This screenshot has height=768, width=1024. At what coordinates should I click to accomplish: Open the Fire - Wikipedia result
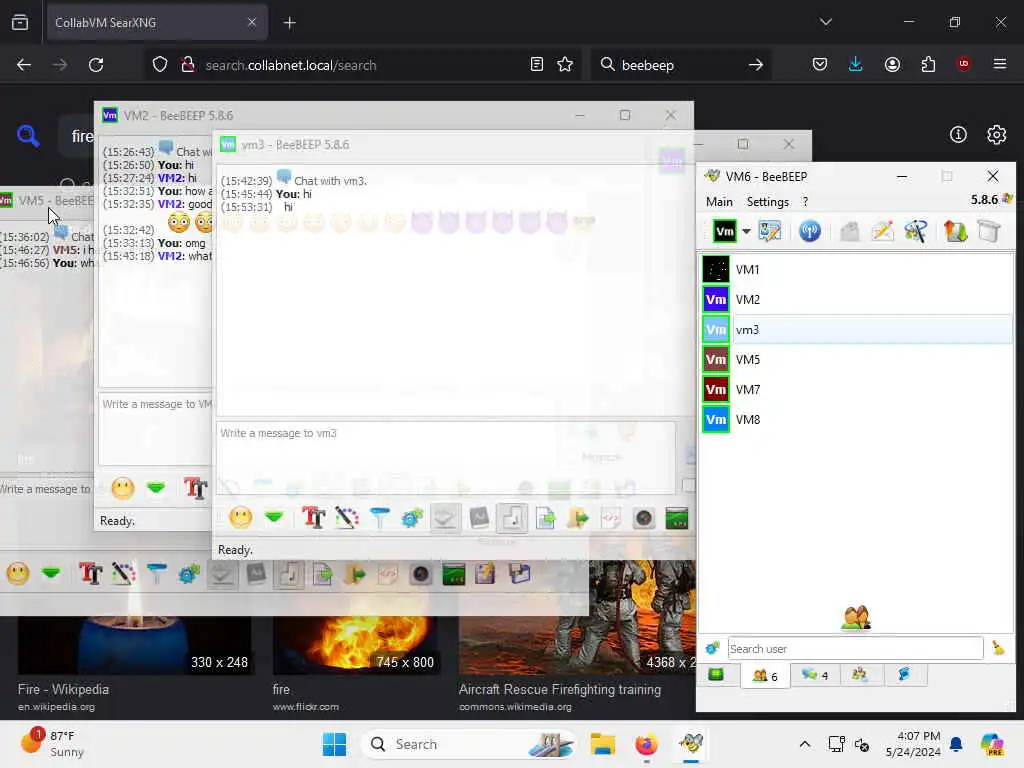(63, 689)
